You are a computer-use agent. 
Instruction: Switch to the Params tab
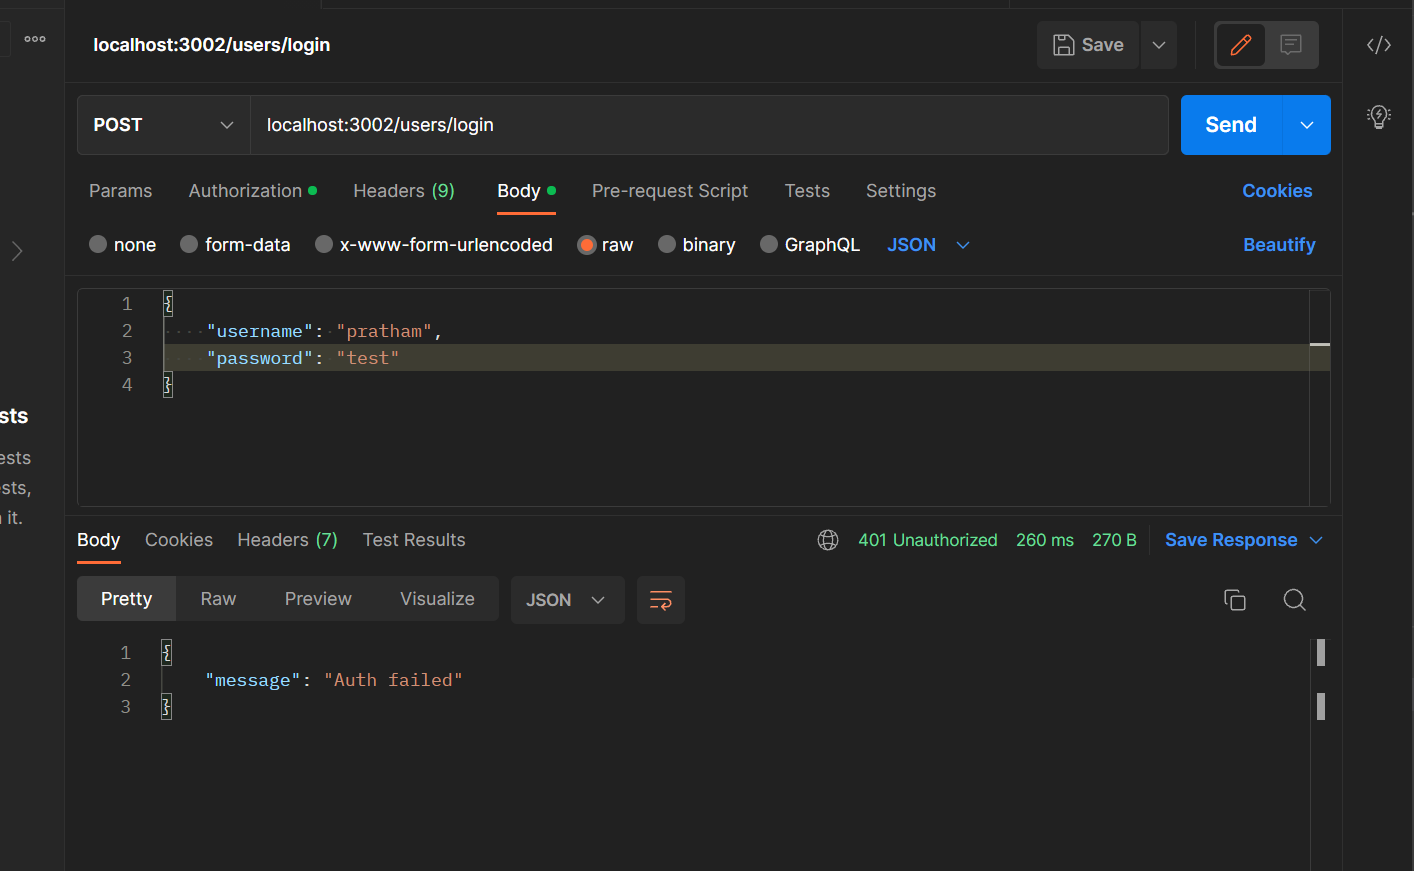click(121, 191)
